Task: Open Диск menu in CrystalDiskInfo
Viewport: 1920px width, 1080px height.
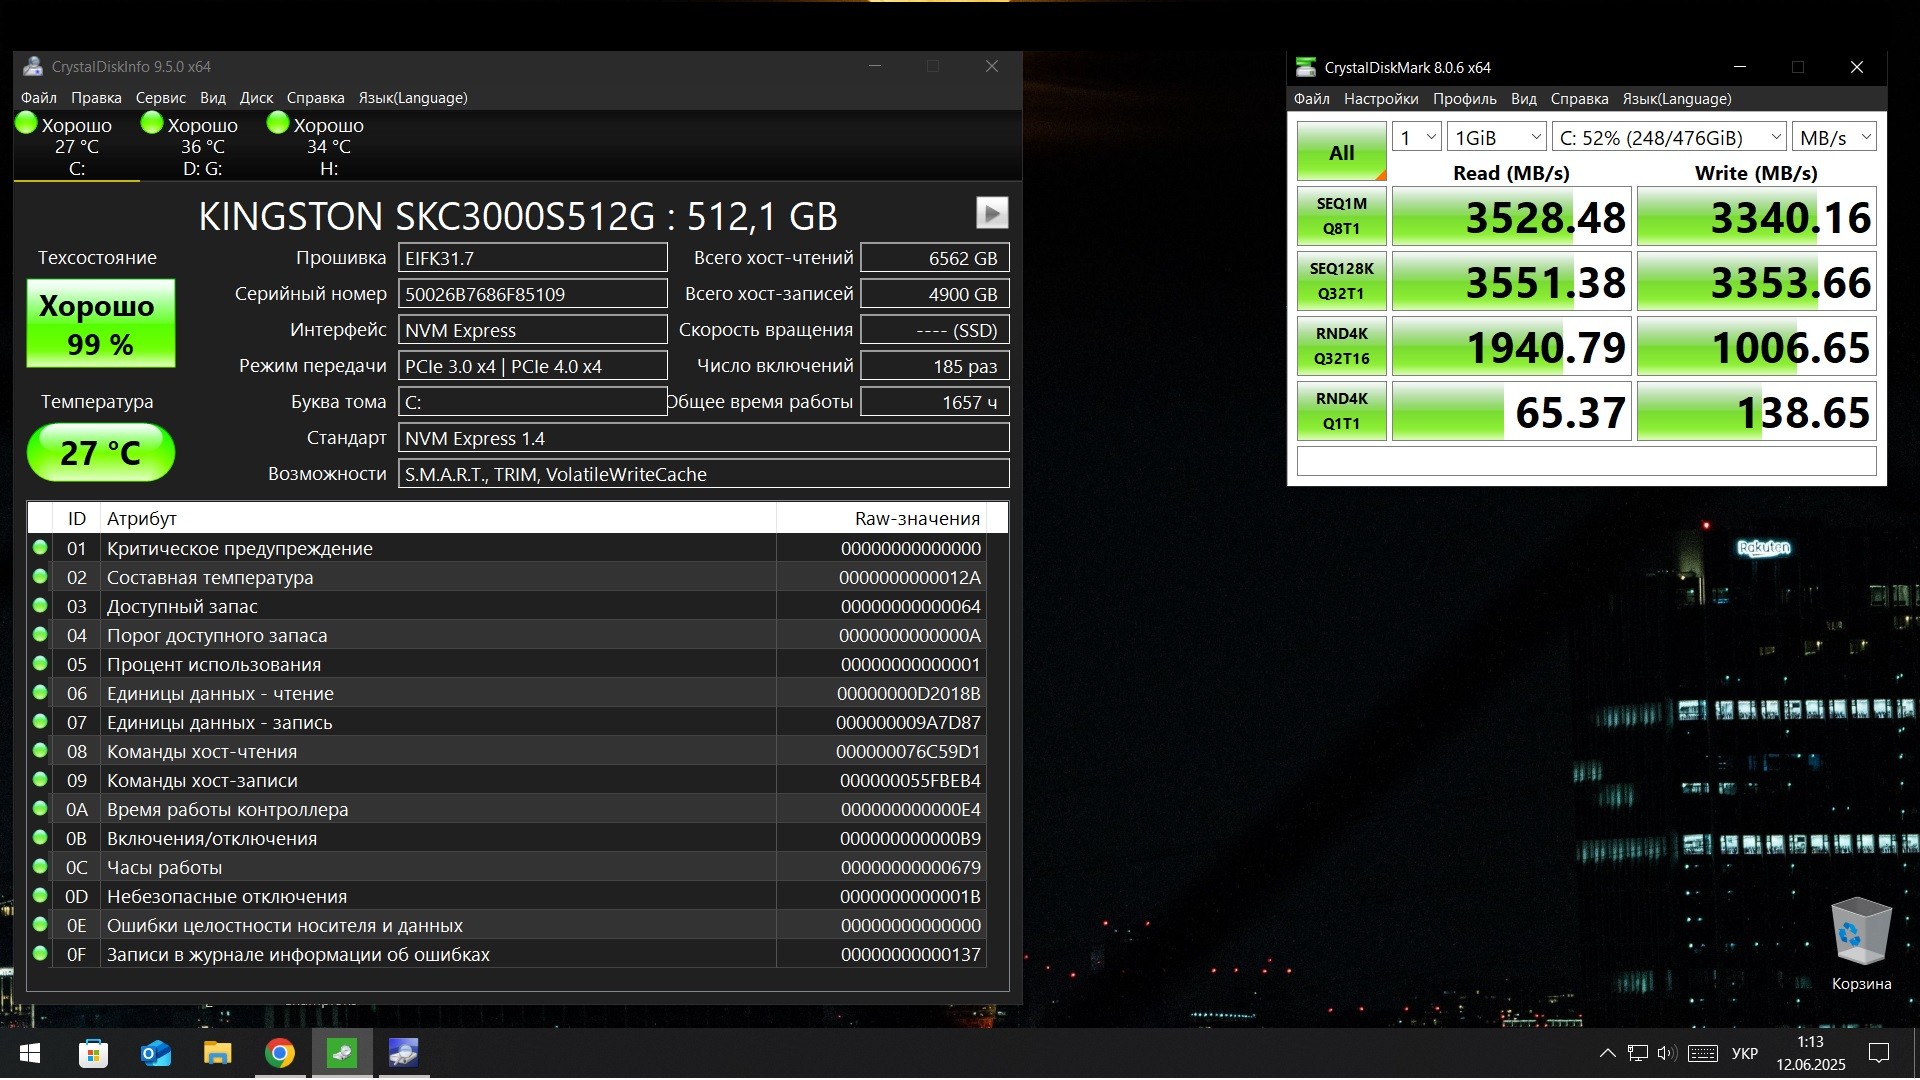Action: (257, 98)
